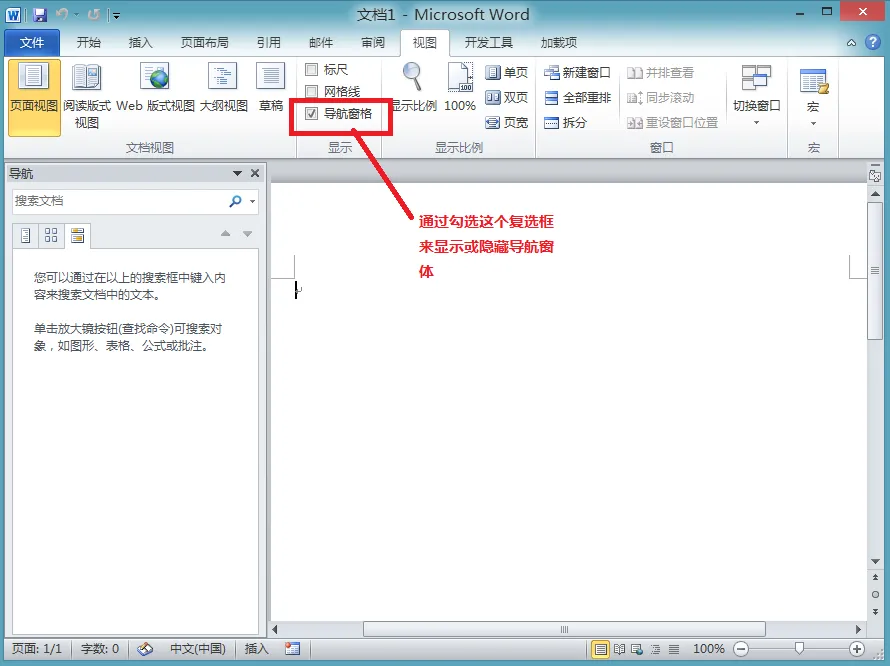Switch to the 引用 references tab
890x666 pixels.
coord(268,43)
